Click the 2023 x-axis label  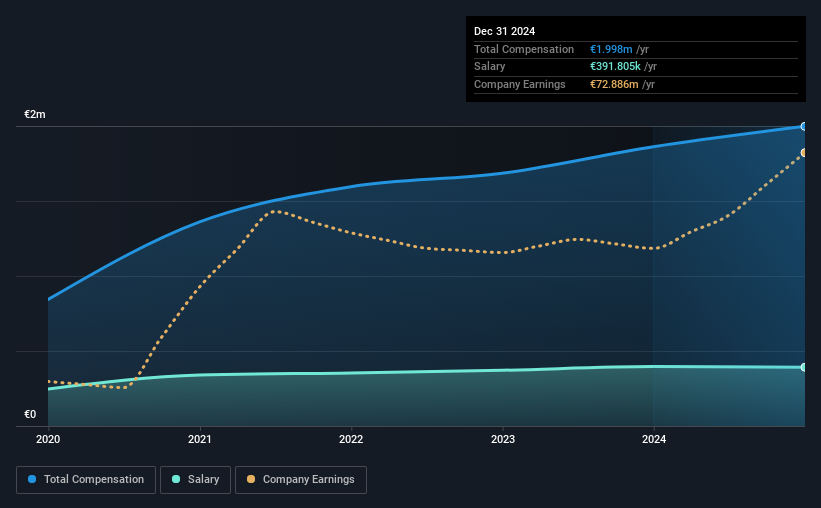click(503, 439)
